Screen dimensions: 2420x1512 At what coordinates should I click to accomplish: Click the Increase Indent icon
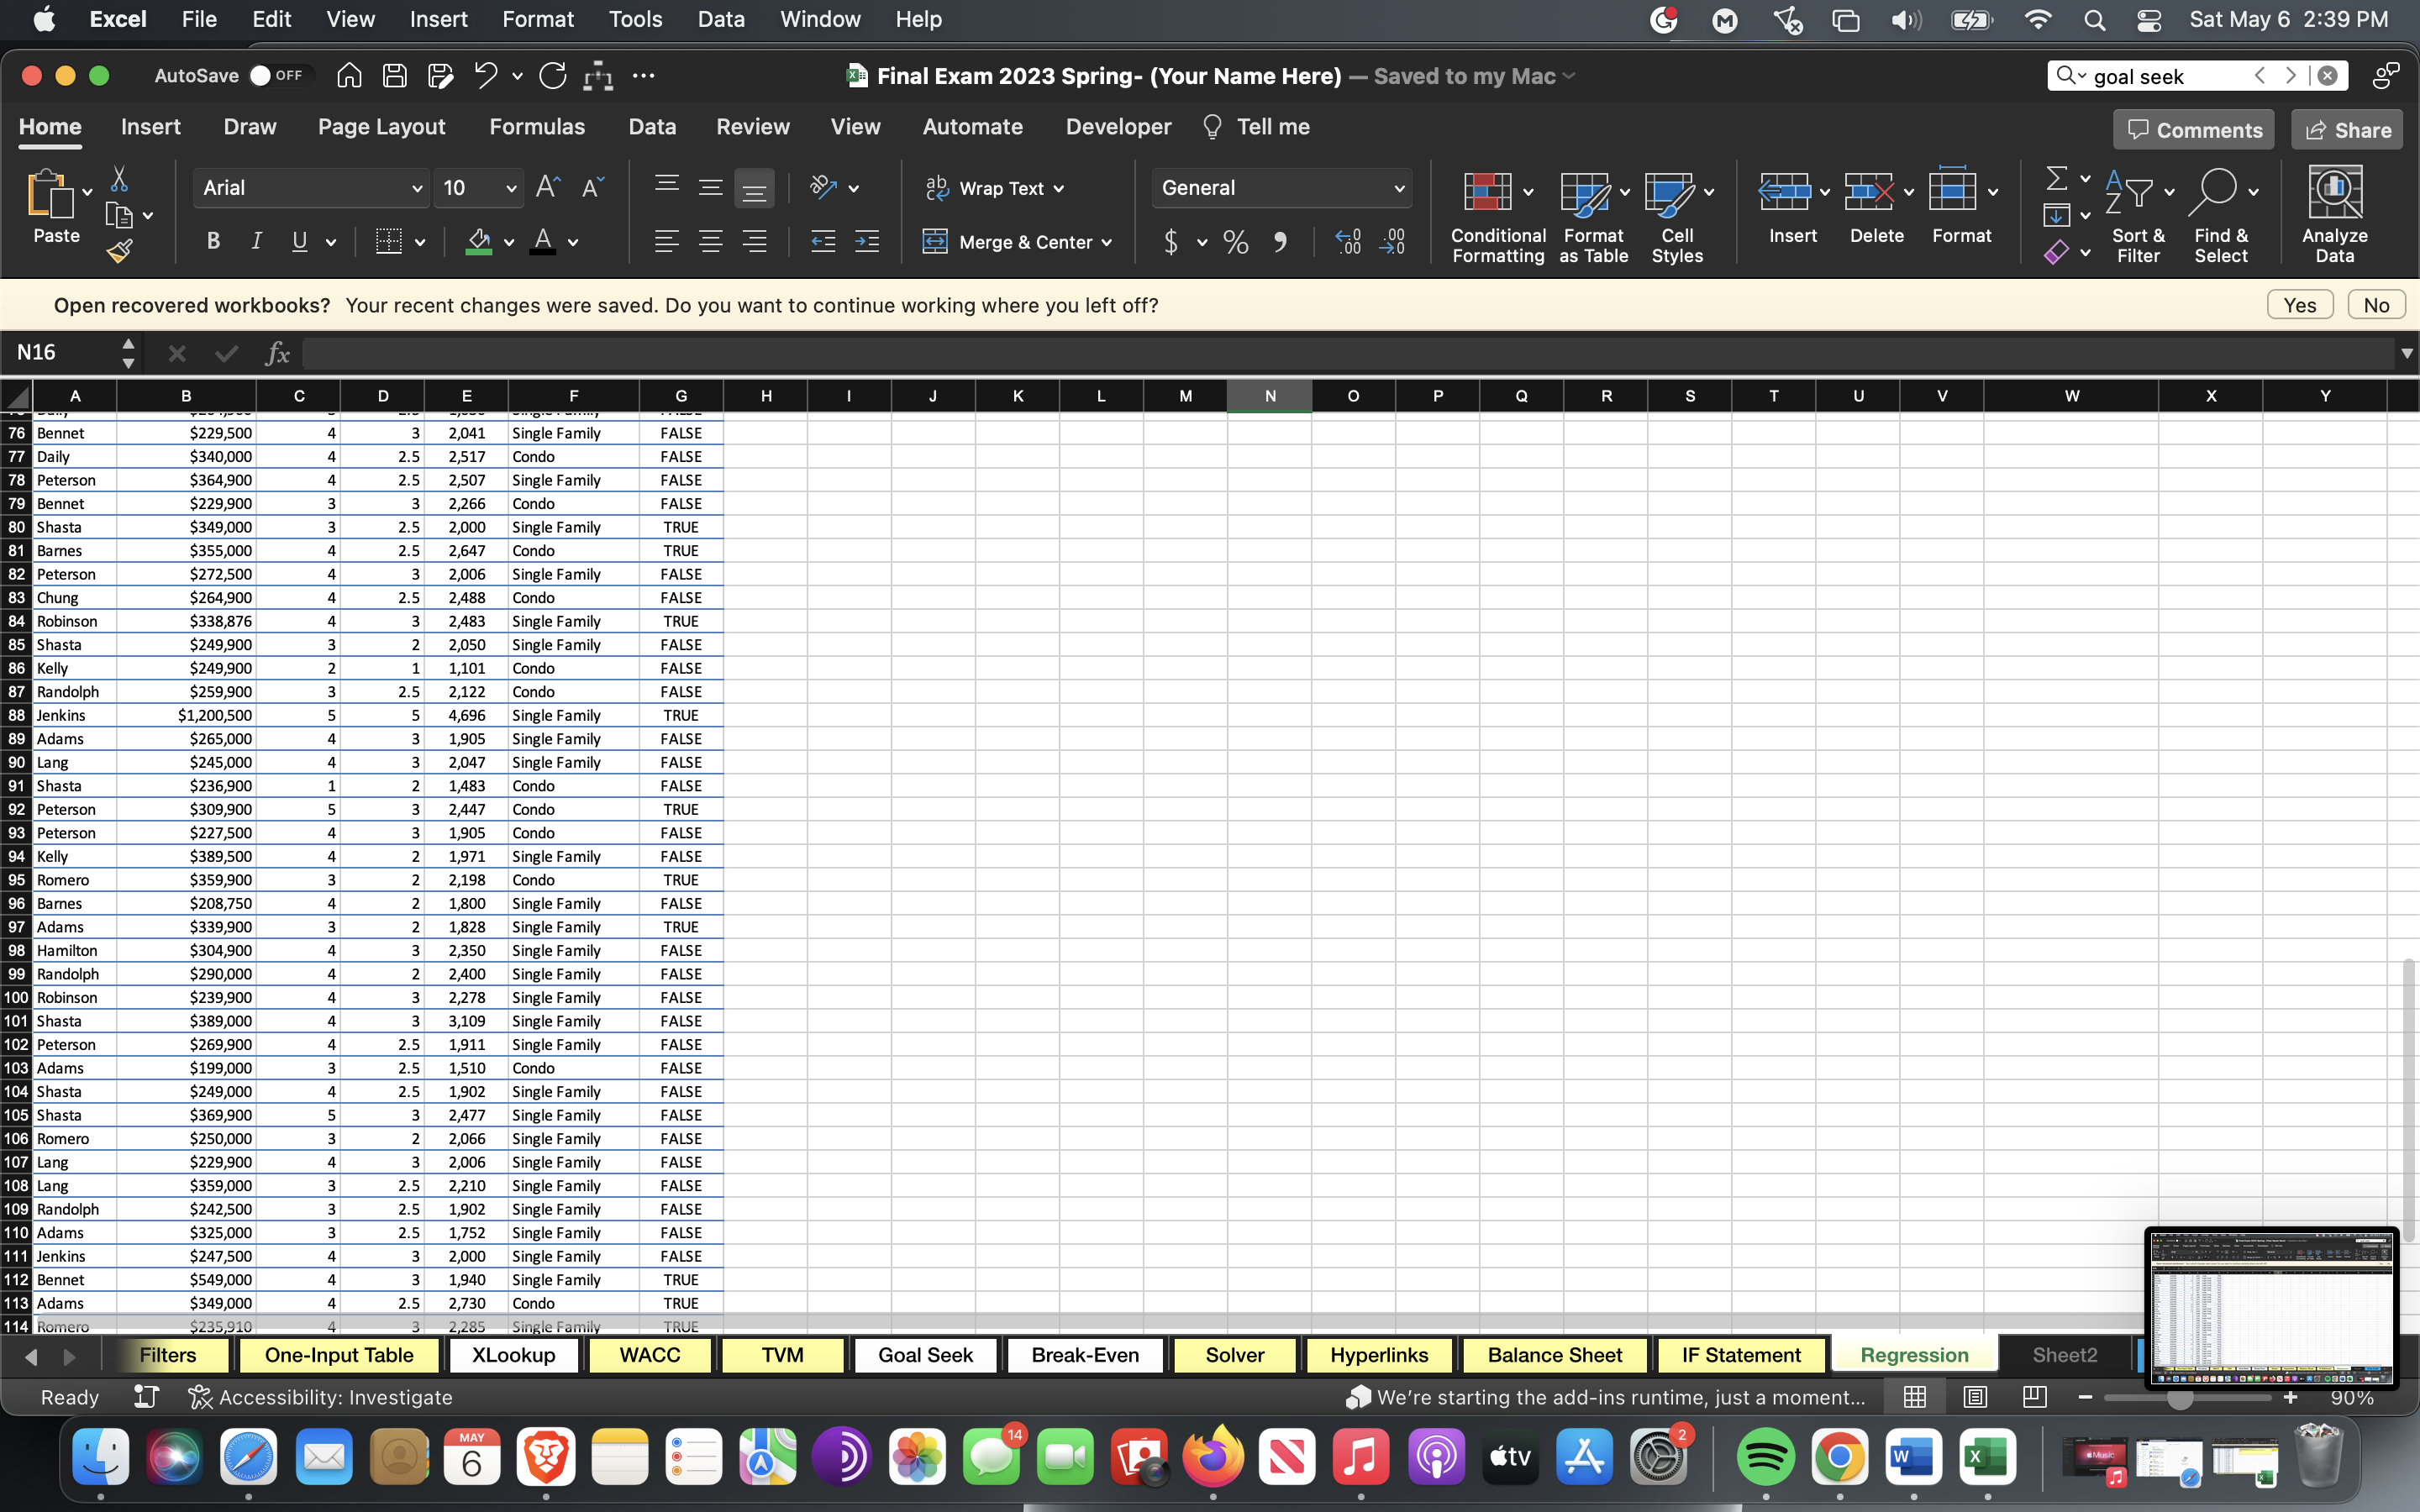pyautogui.click(x=867, y=241)
